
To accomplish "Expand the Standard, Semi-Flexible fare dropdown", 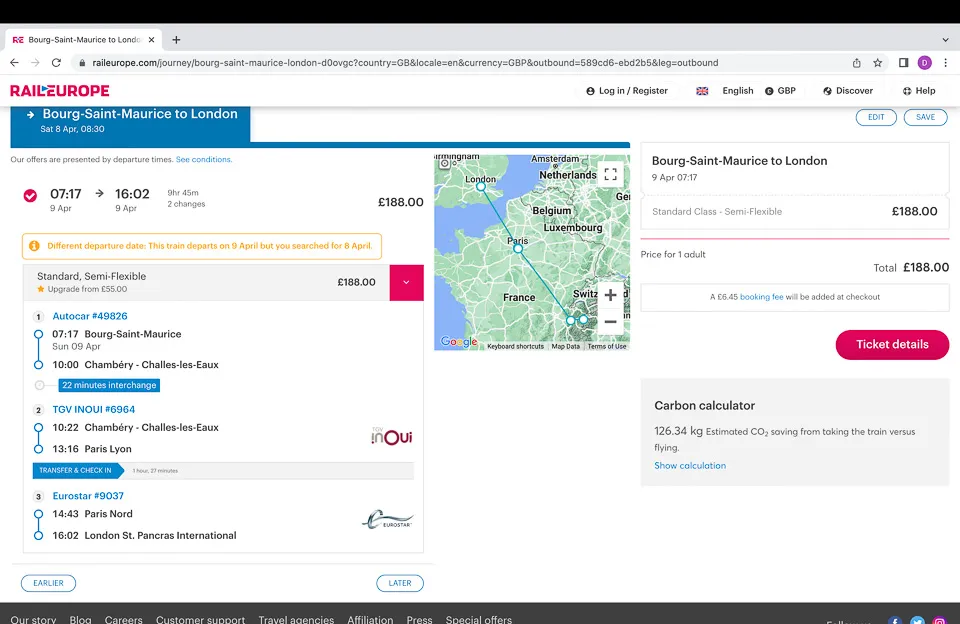I will pyautogui.click(x=406, y=282).
